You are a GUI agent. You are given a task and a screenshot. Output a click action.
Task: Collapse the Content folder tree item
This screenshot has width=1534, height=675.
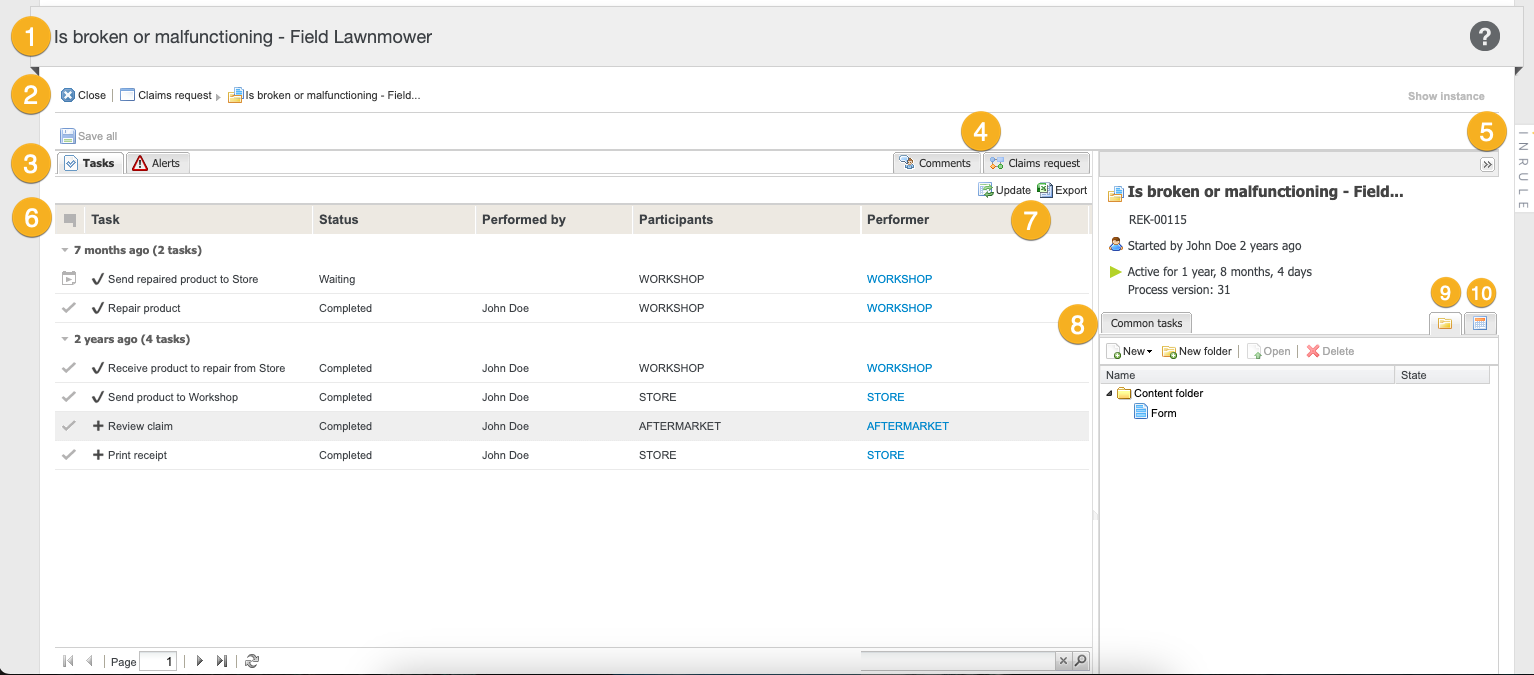tap(1108, 393)
